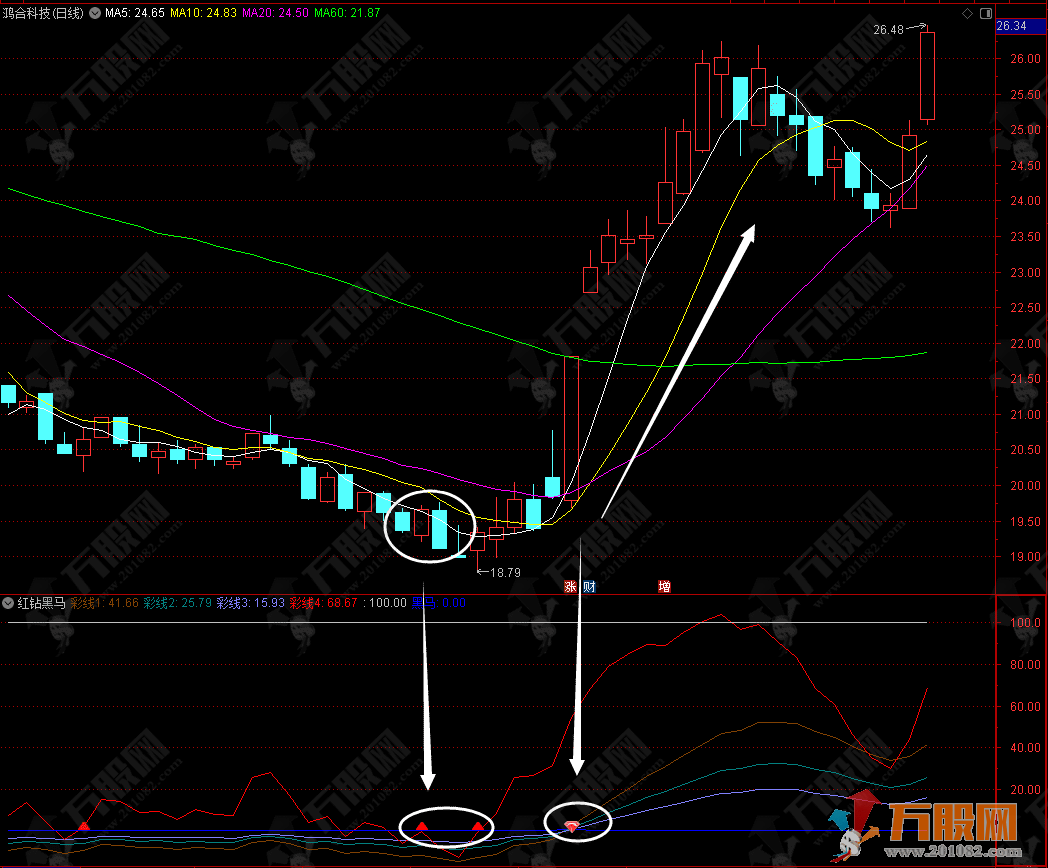This screenshot has width=1048, height=868.
Task: Select the MA10: 24.83 label
Action: tap(203, 13)
